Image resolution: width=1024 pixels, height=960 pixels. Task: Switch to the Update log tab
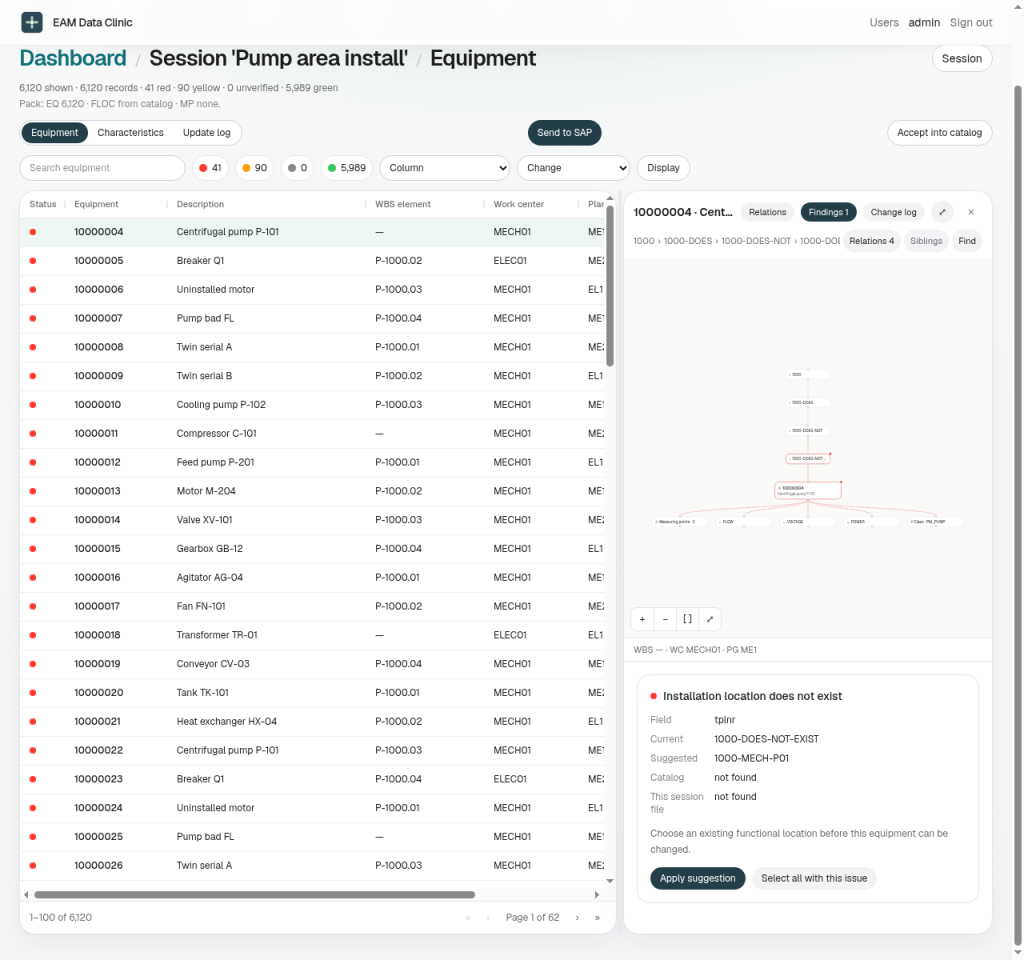tap(206, 133)
